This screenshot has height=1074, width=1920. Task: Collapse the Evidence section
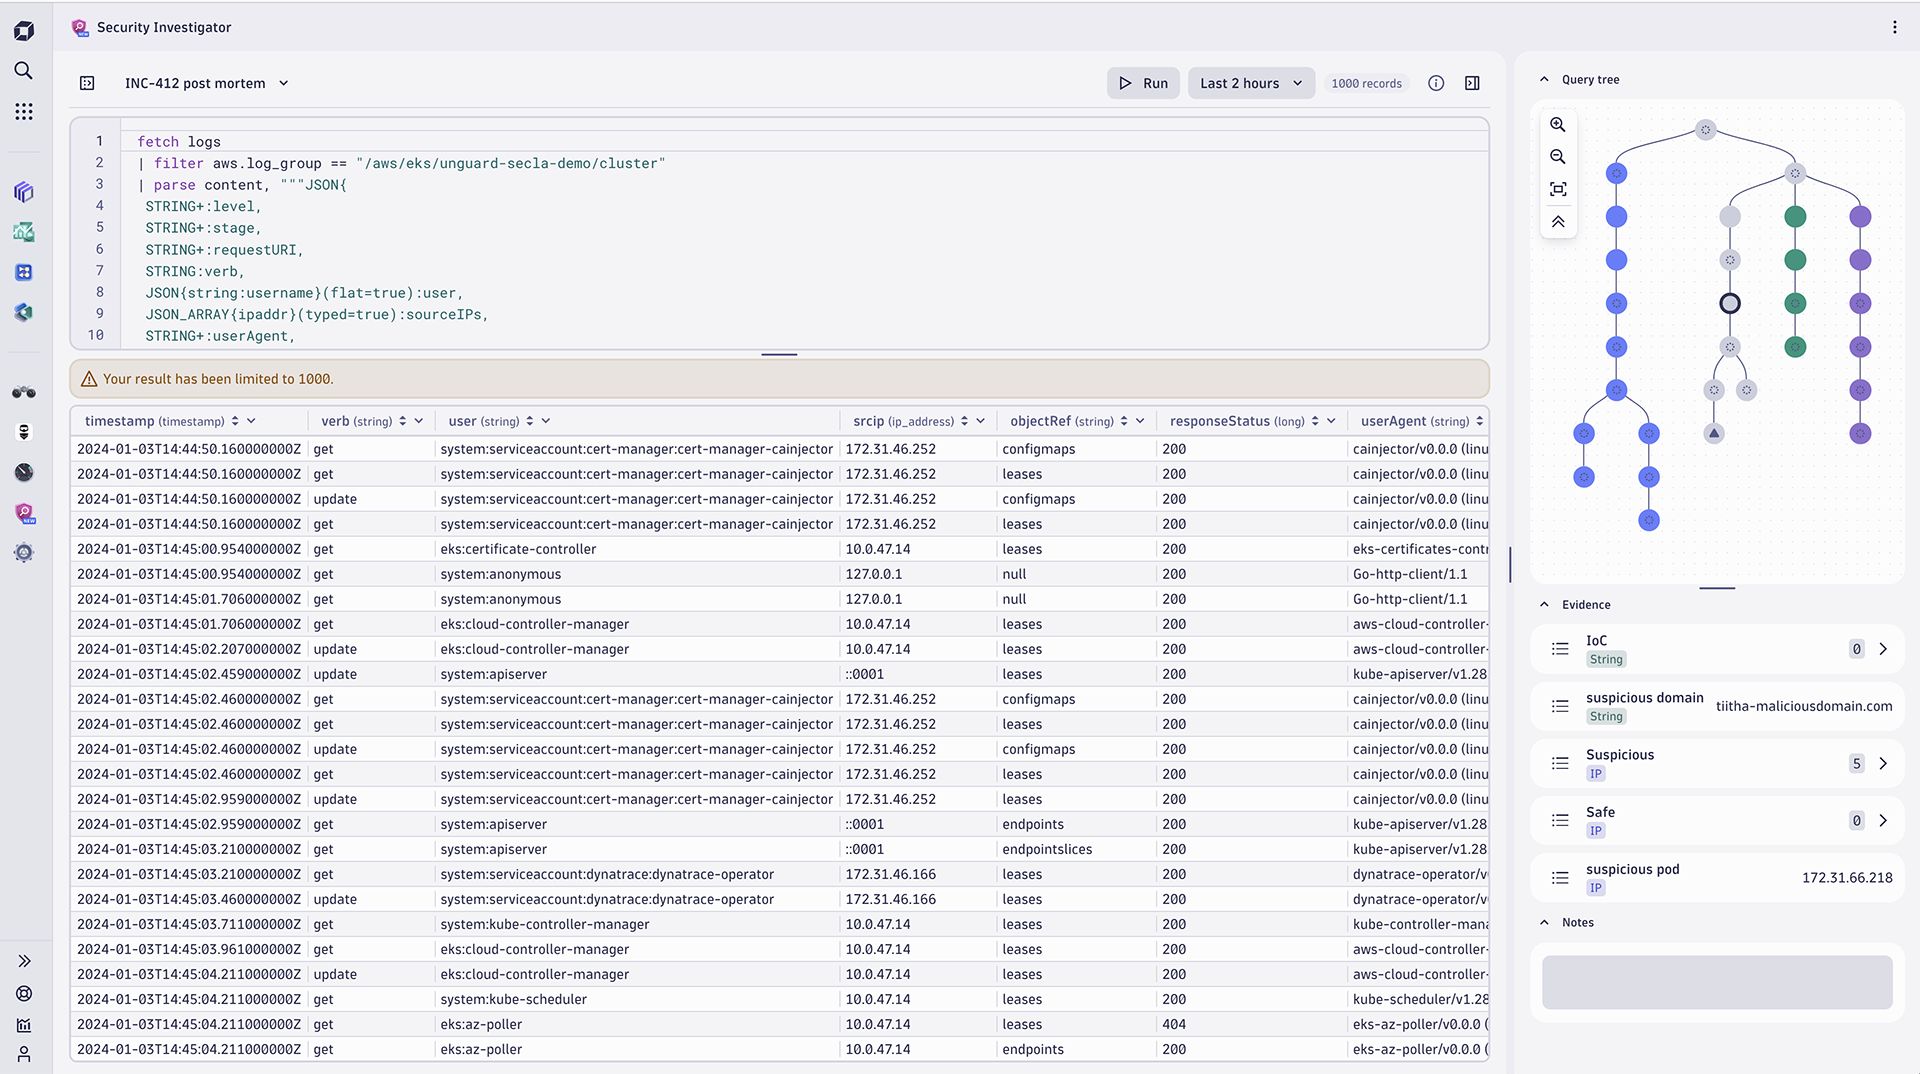click(x=1545, y=604)
